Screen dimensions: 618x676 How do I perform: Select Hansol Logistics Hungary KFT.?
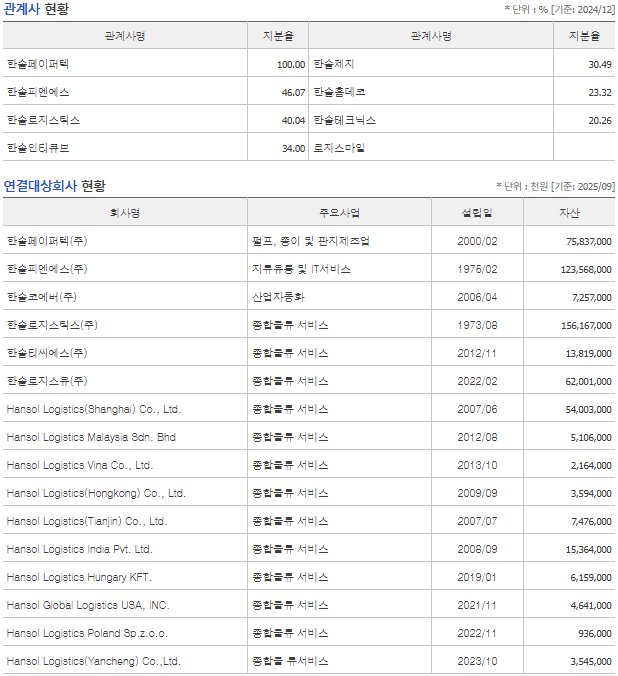click(79, 577)
